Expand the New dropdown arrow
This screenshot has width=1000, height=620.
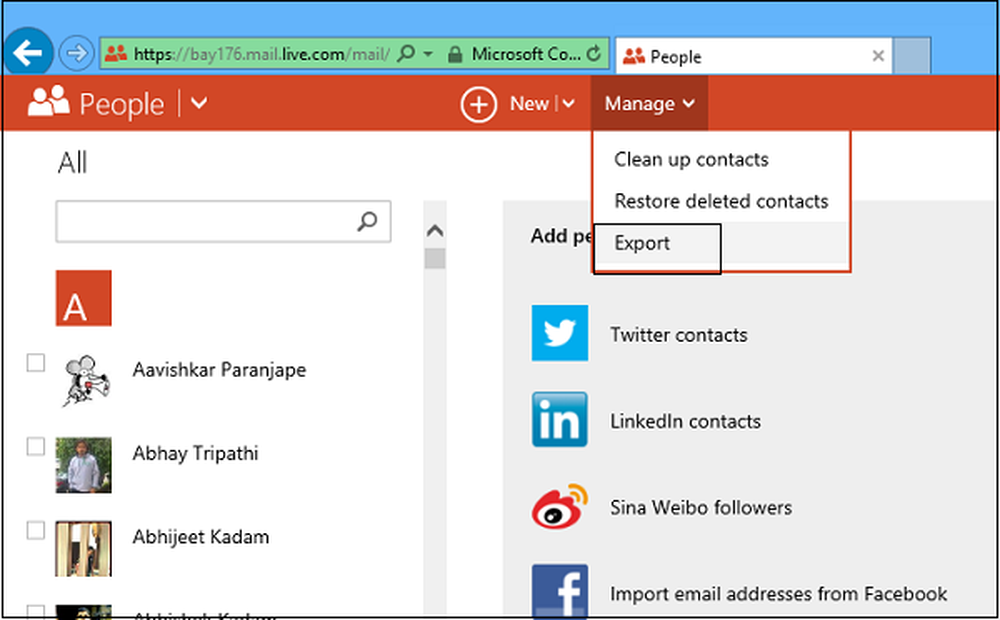point(569,103)
